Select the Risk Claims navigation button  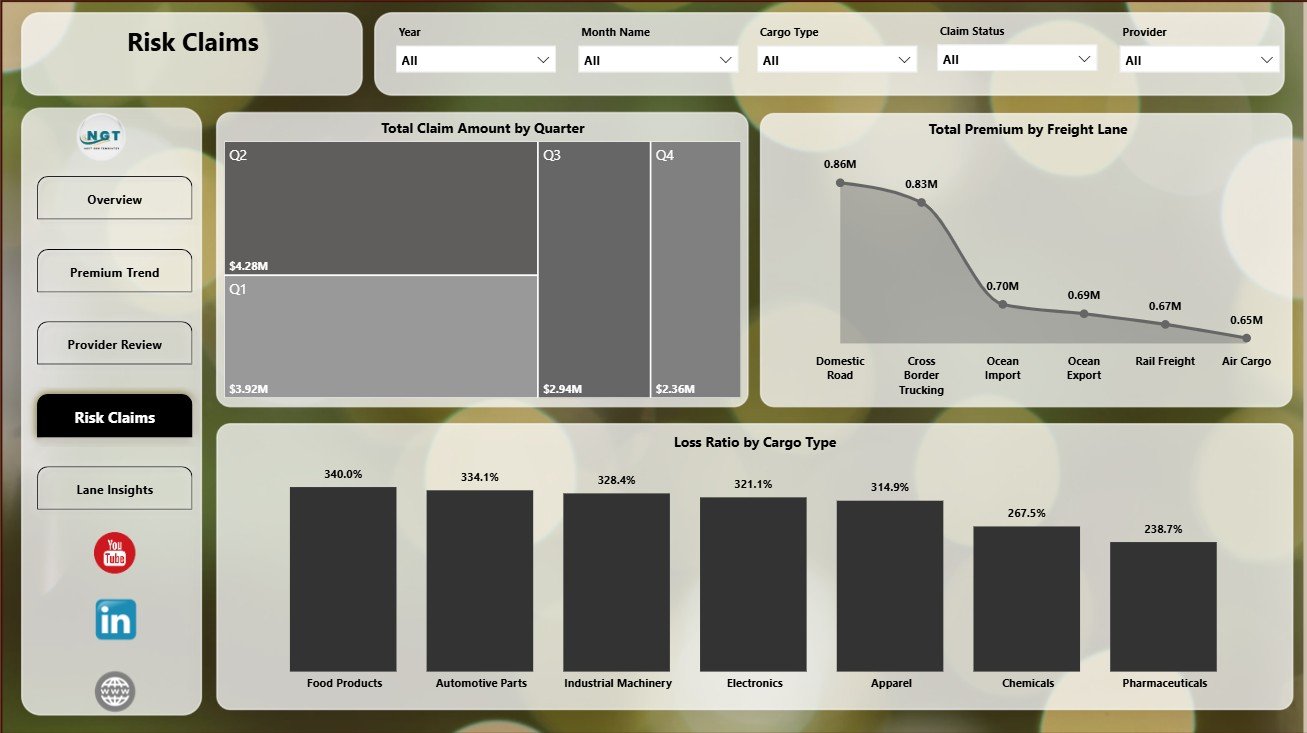(115, 417)
